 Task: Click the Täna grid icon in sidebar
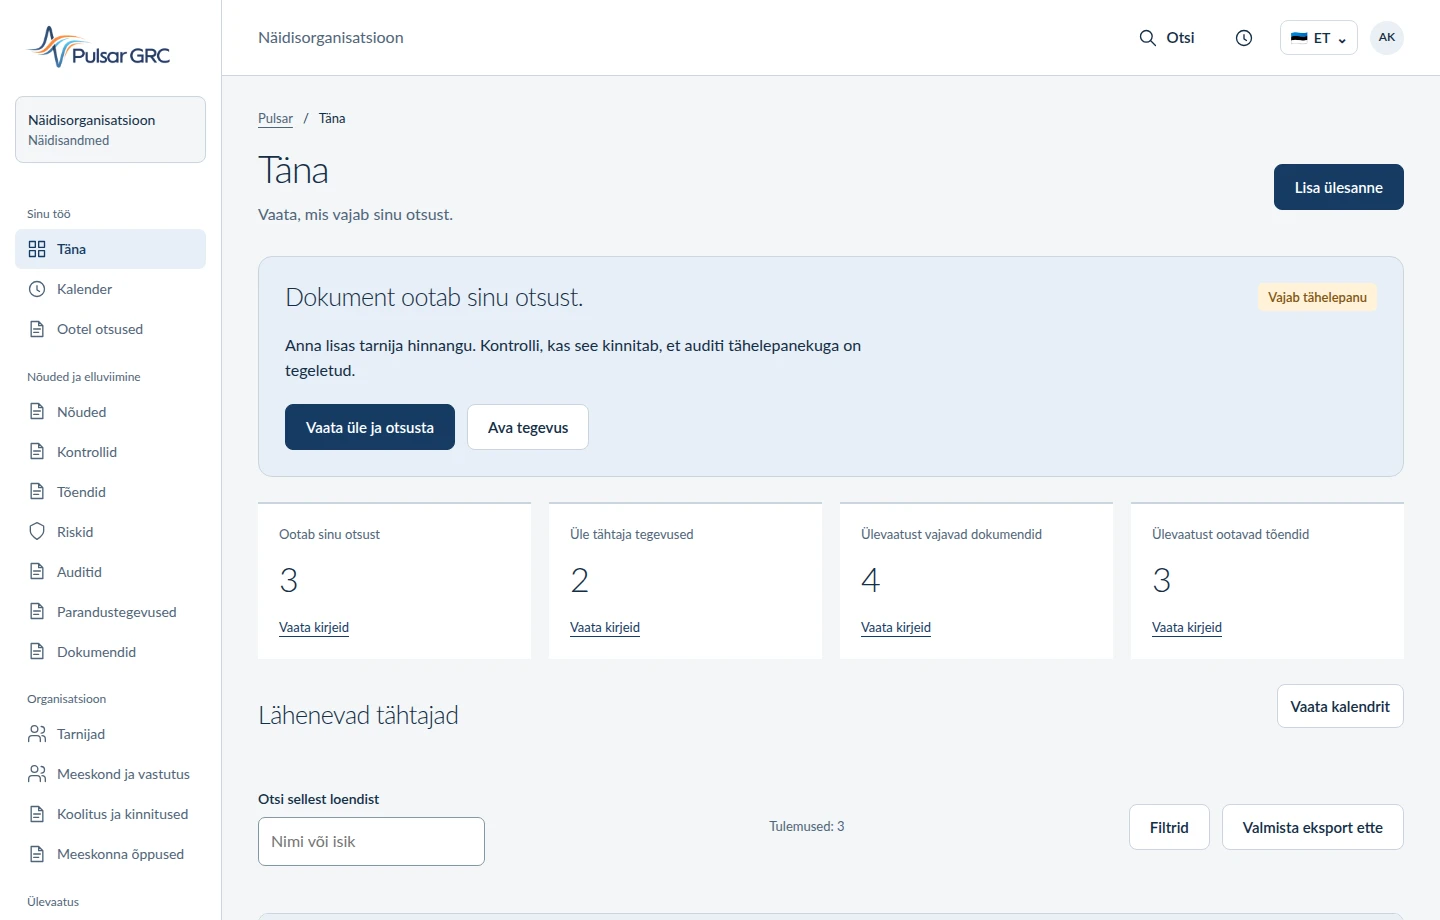37,249
